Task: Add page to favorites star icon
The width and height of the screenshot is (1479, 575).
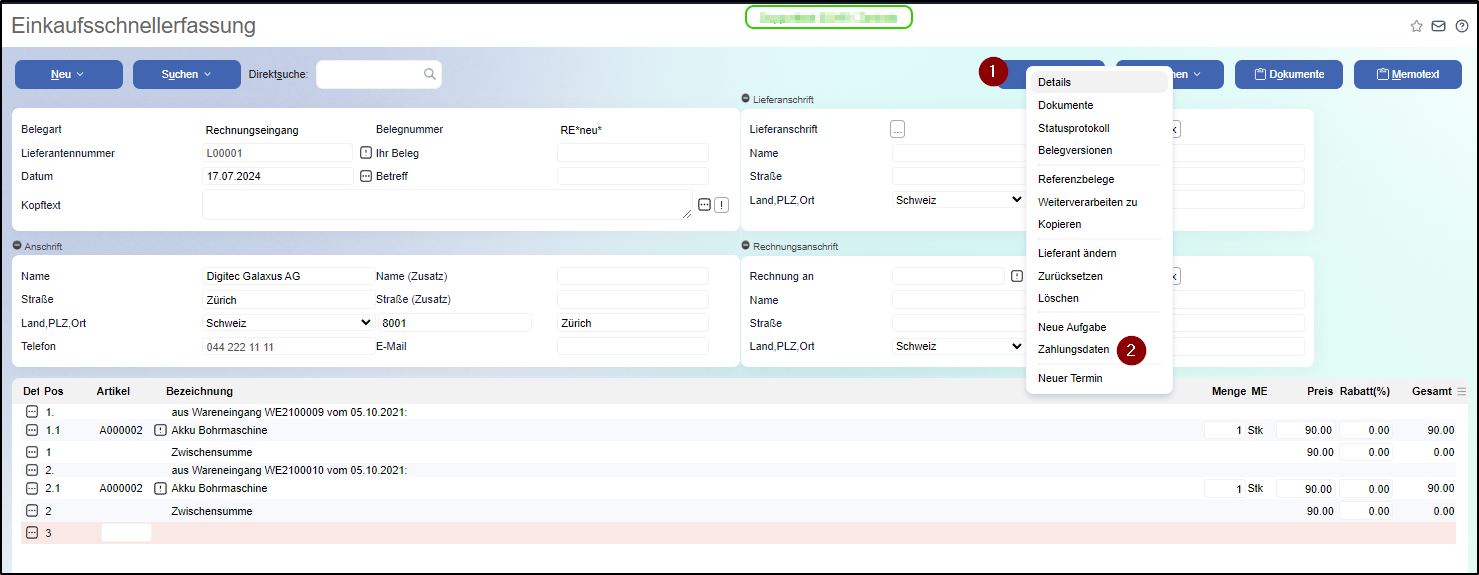Action: [1416, 26]
